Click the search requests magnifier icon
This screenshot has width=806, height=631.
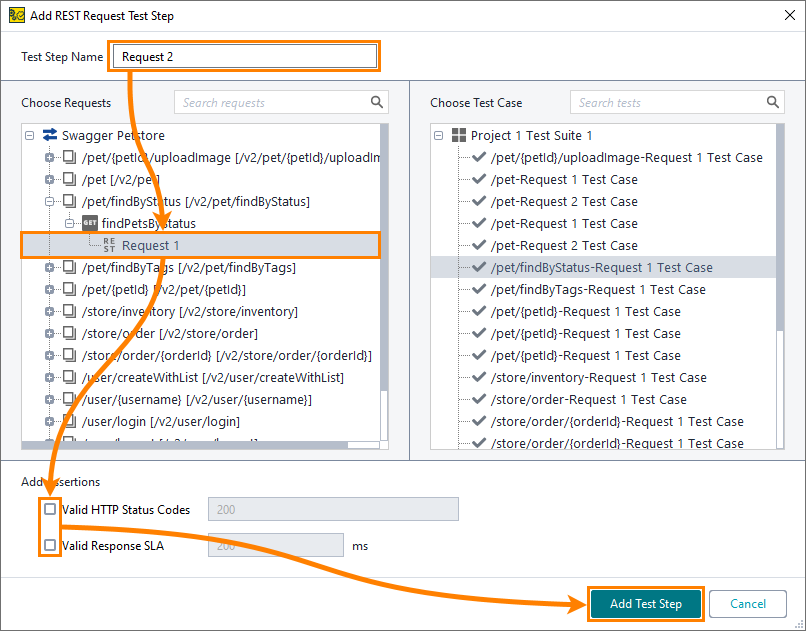377,102
